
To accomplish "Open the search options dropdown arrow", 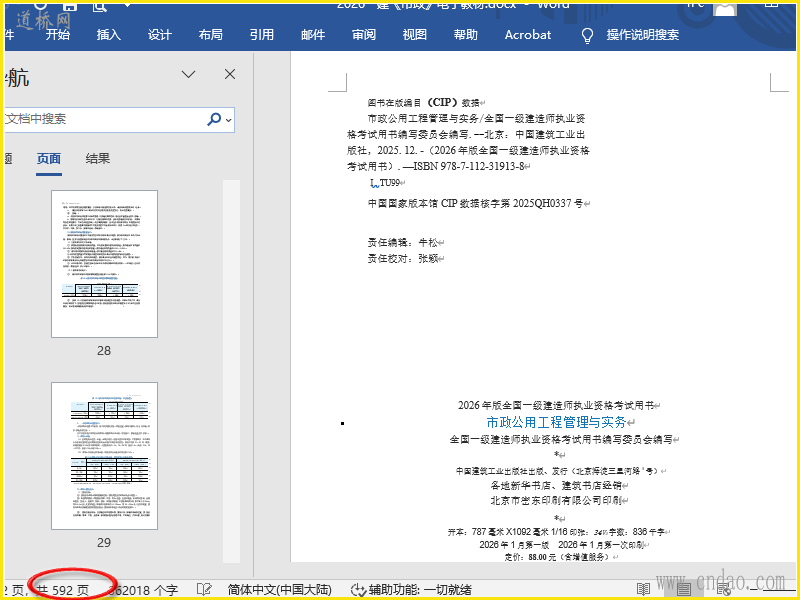I will 229,120.
